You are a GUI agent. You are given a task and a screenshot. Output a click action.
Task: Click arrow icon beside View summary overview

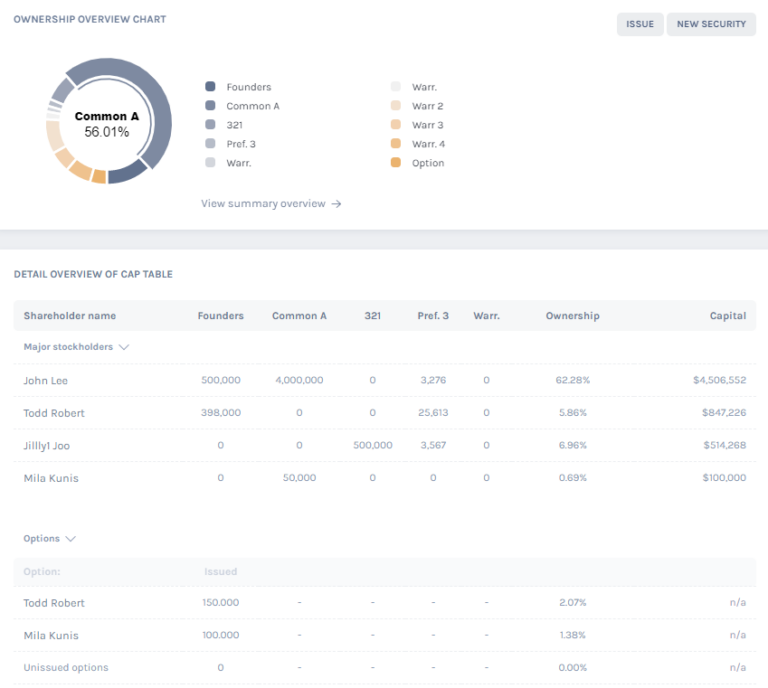337,204
